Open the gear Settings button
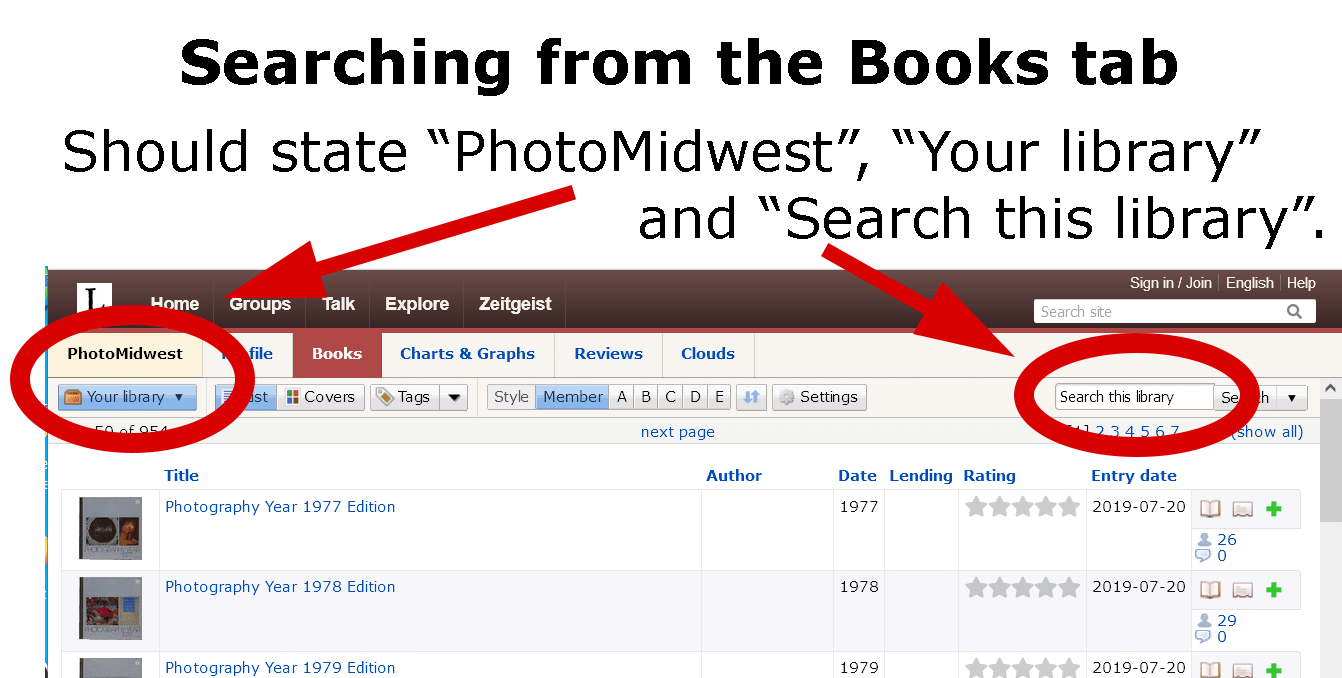1342x678 pixels. point(819,397)
